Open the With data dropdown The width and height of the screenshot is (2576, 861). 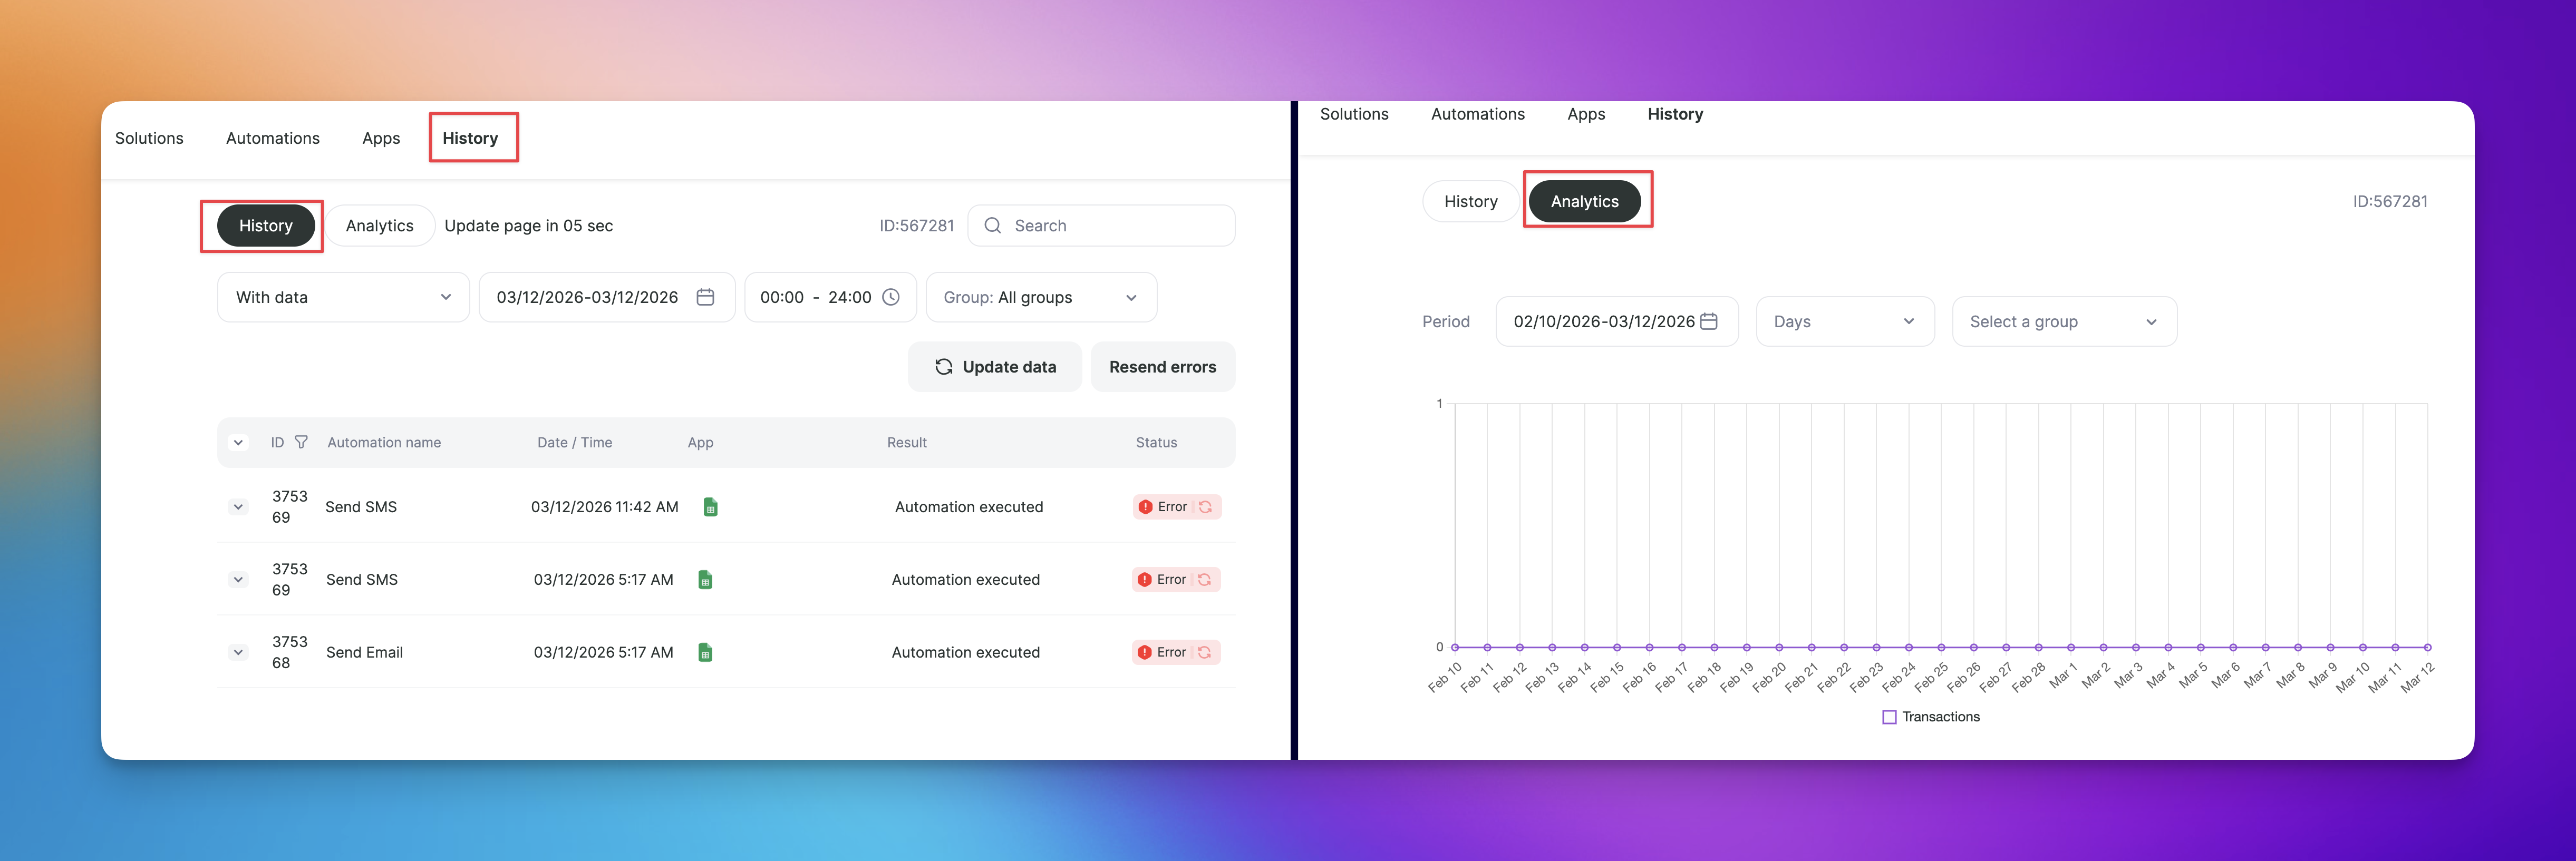(x=343, y=297)
